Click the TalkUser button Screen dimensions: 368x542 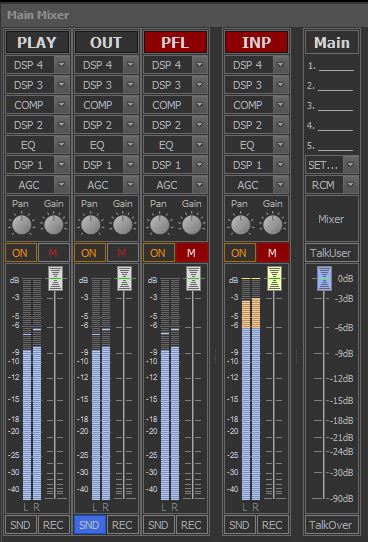click(332, 253)
